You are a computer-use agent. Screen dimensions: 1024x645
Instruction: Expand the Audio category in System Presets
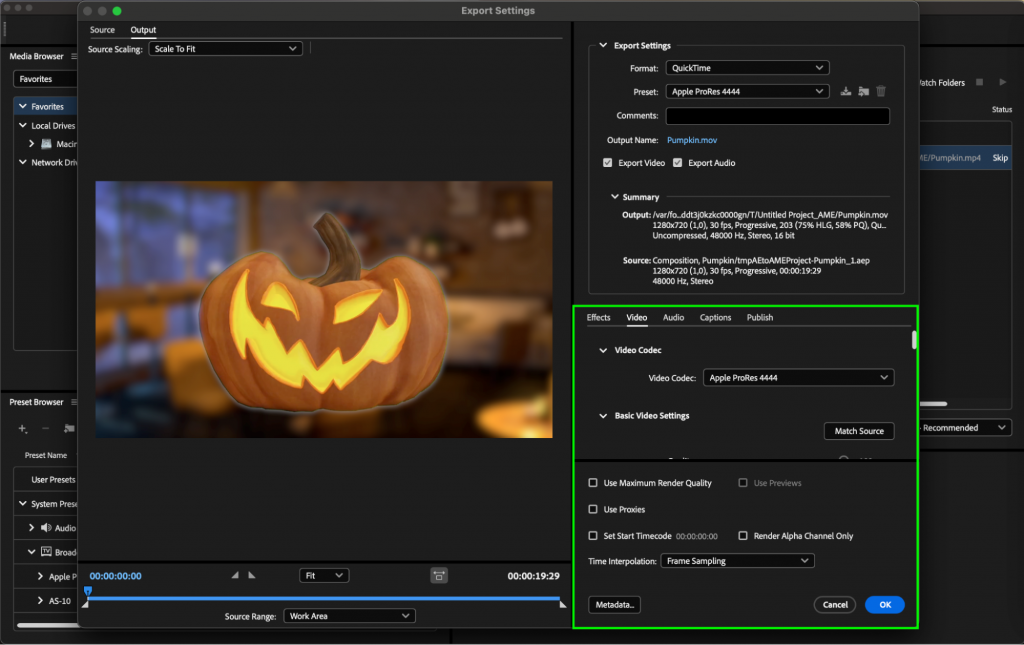pos(32,528)
